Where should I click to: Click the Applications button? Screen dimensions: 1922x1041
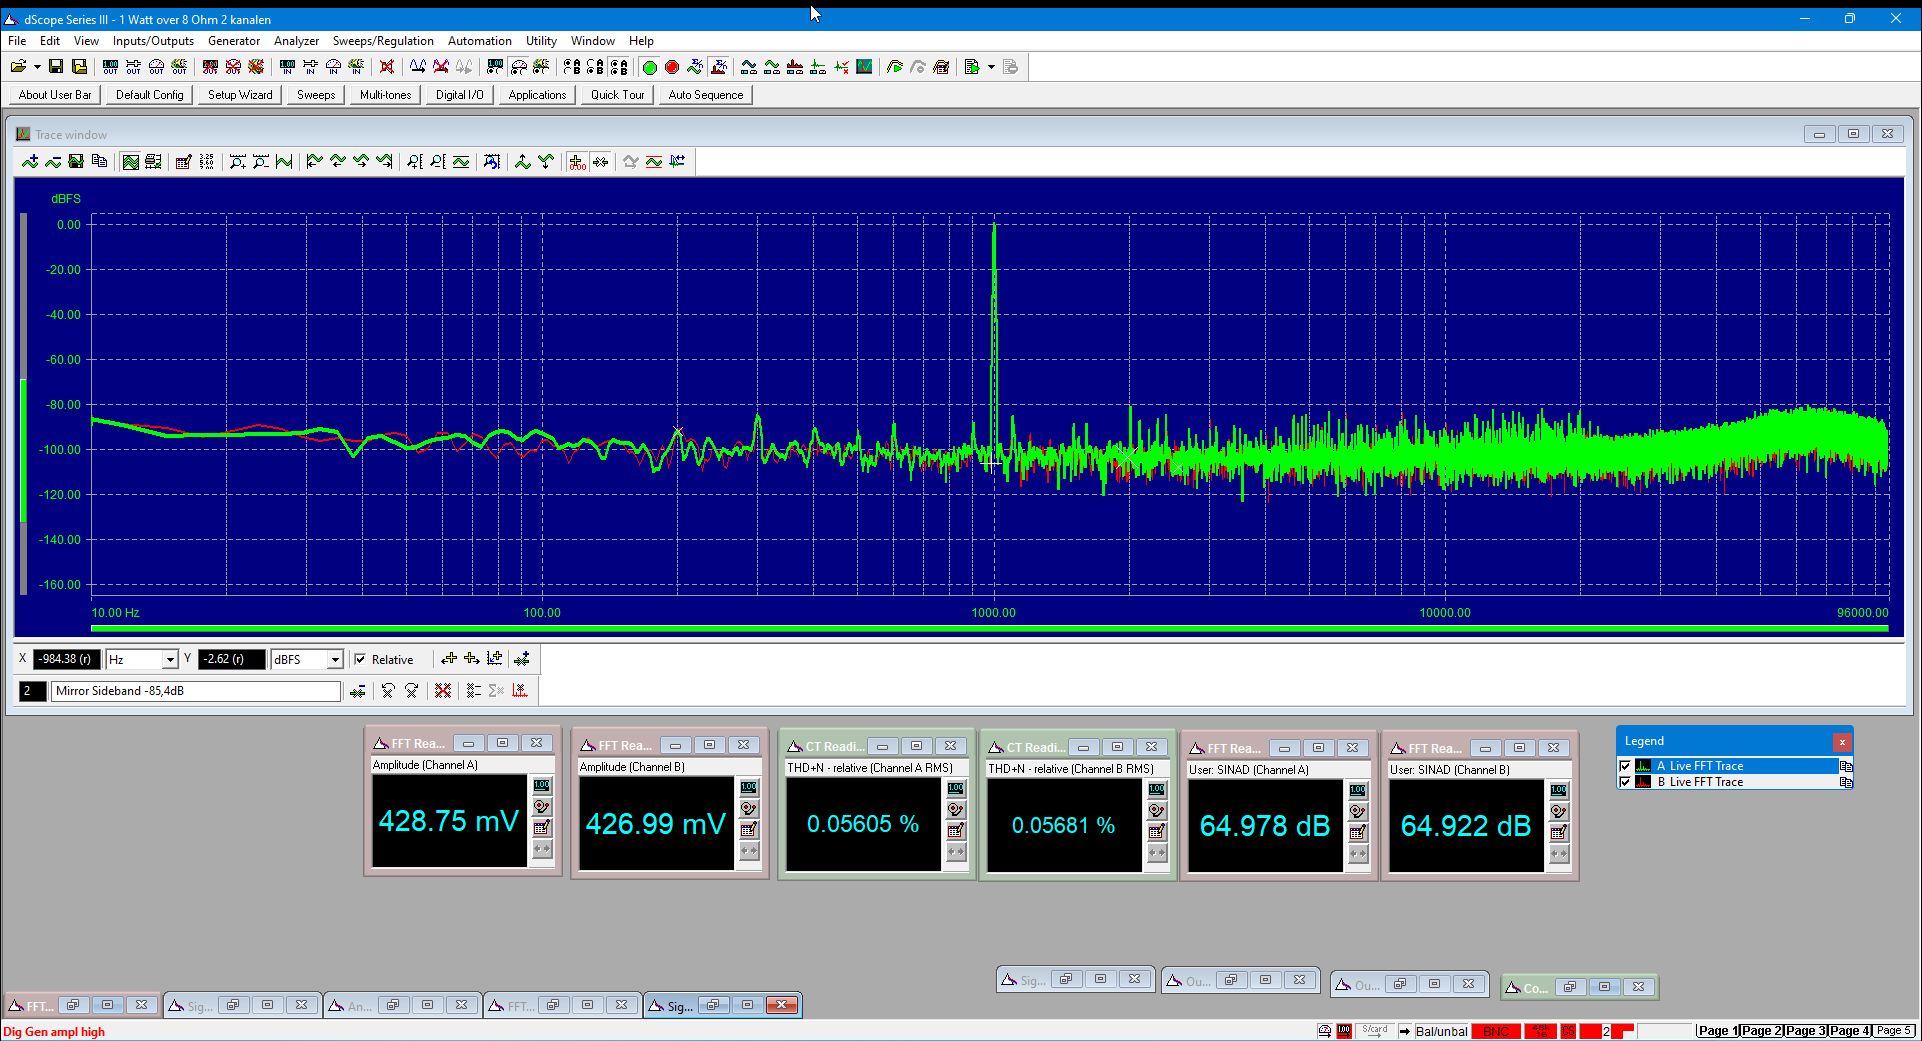pos(537,95)
